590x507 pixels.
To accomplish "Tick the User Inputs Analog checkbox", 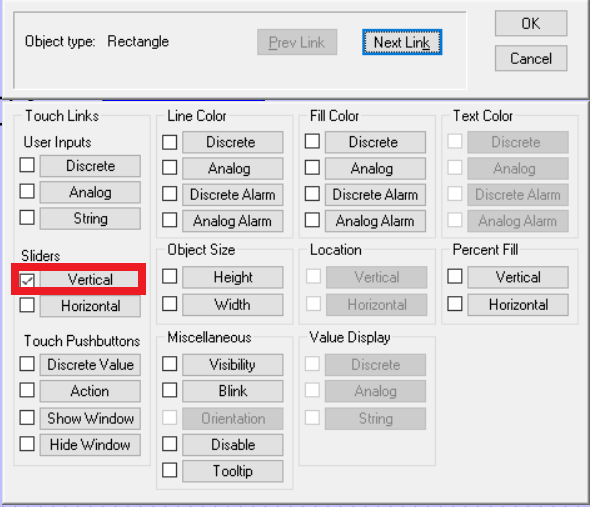I will click(27, 191).
